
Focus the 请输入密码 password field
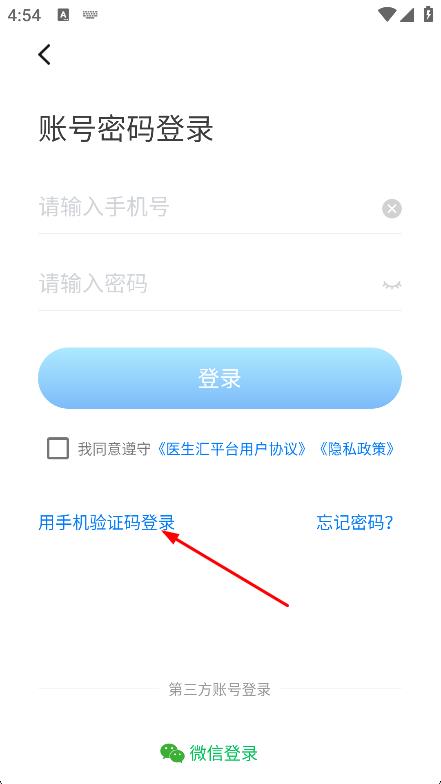click(209, 284)
